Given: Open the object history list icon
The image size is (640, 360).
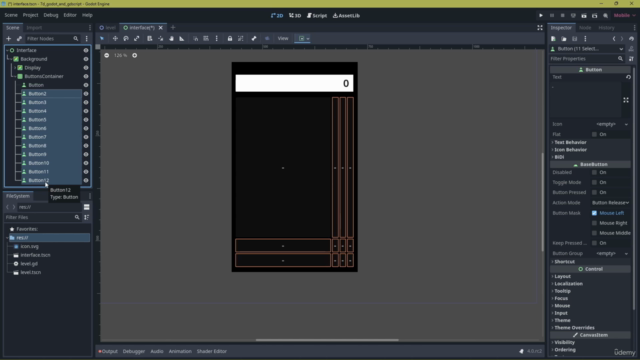Looking at the screenshot, I should coord(631,39).
